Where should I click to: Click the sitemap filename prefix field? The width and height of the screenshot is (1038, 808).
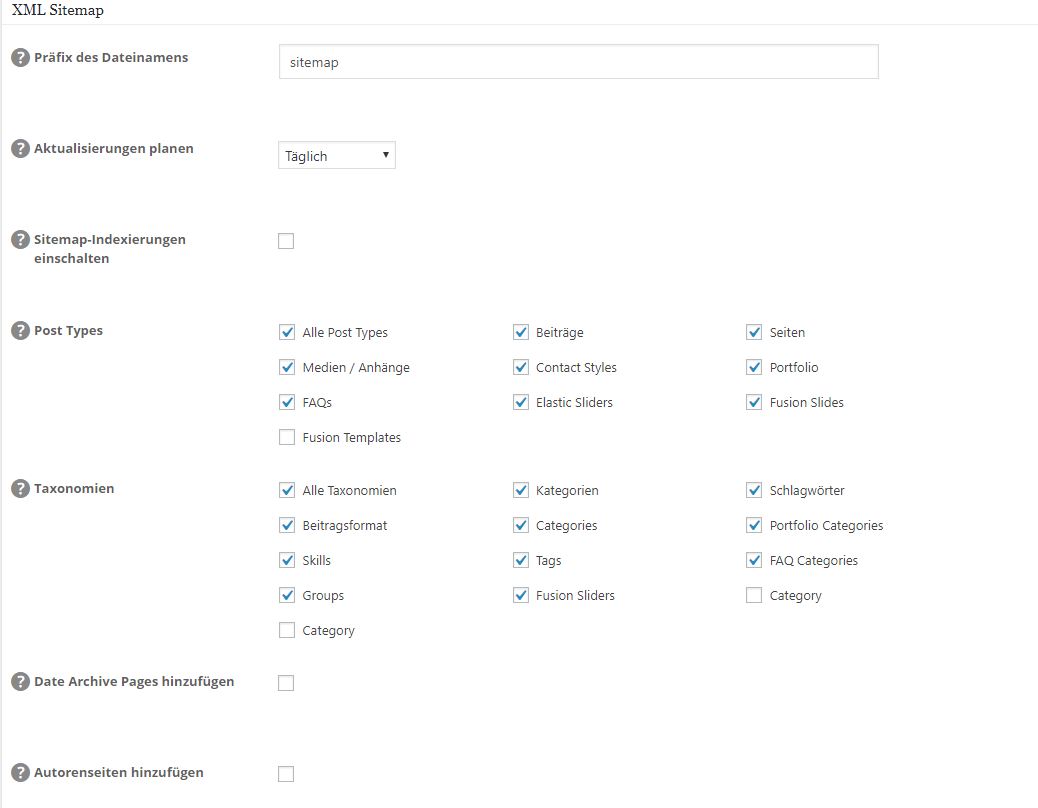578,62
